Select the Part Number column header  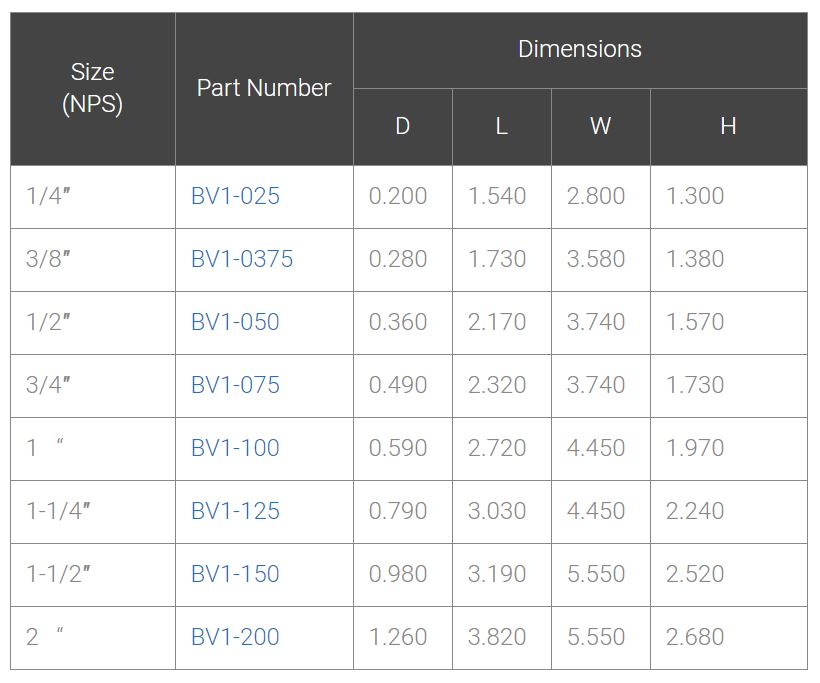click(x=264, y=88)
